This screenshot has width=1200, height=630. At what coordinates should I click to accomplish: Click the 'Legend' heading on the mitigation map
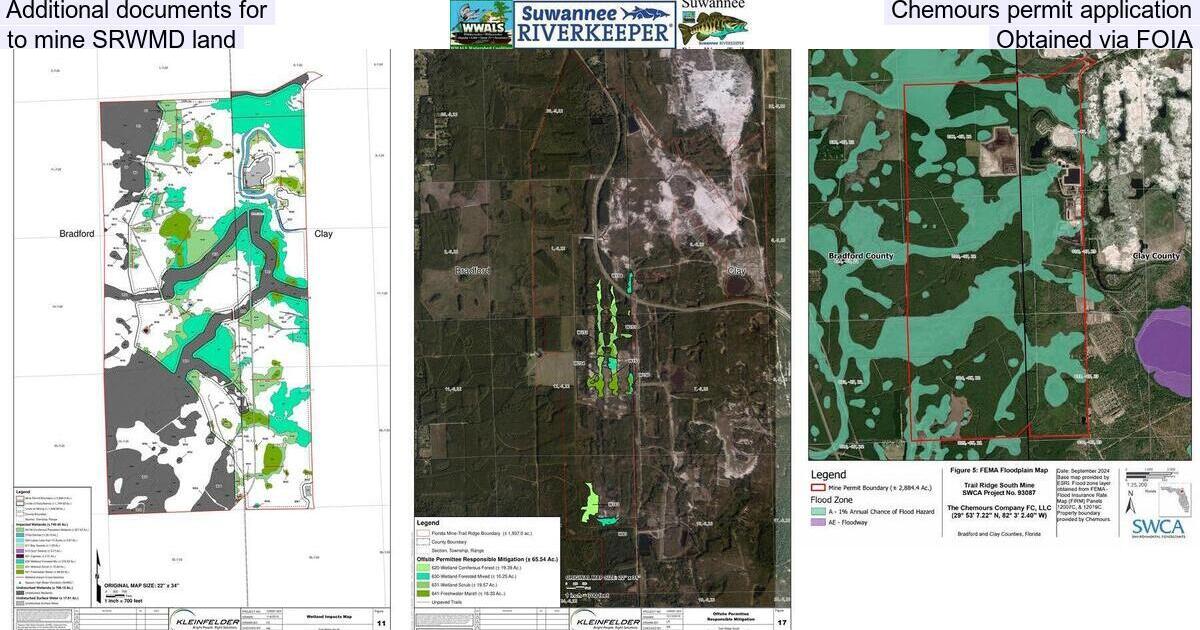click(428, 523)
